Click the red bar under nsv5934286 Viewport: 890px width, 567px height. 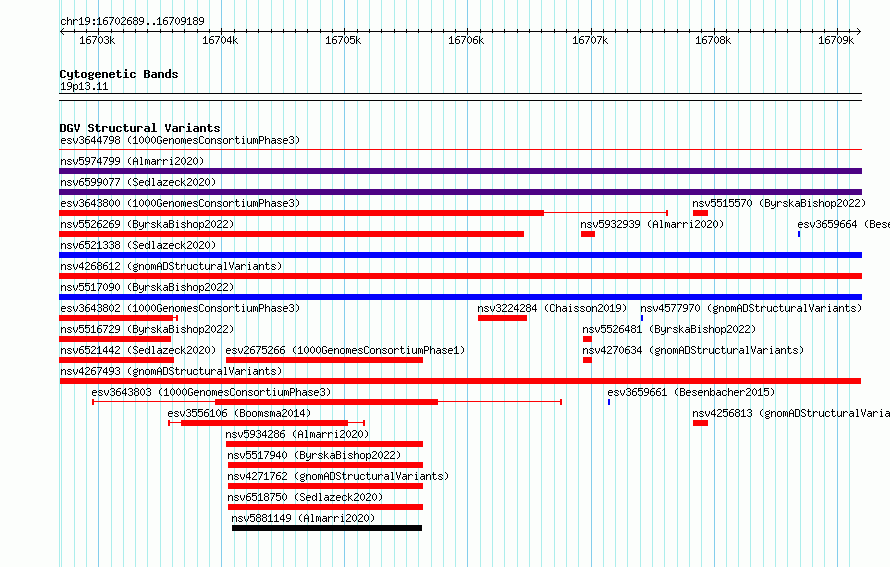(324, 444)
